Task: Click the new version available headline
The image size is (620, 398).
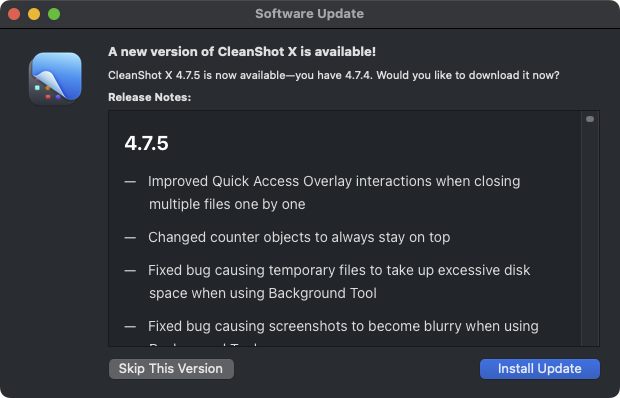Action: click(242, 52)
